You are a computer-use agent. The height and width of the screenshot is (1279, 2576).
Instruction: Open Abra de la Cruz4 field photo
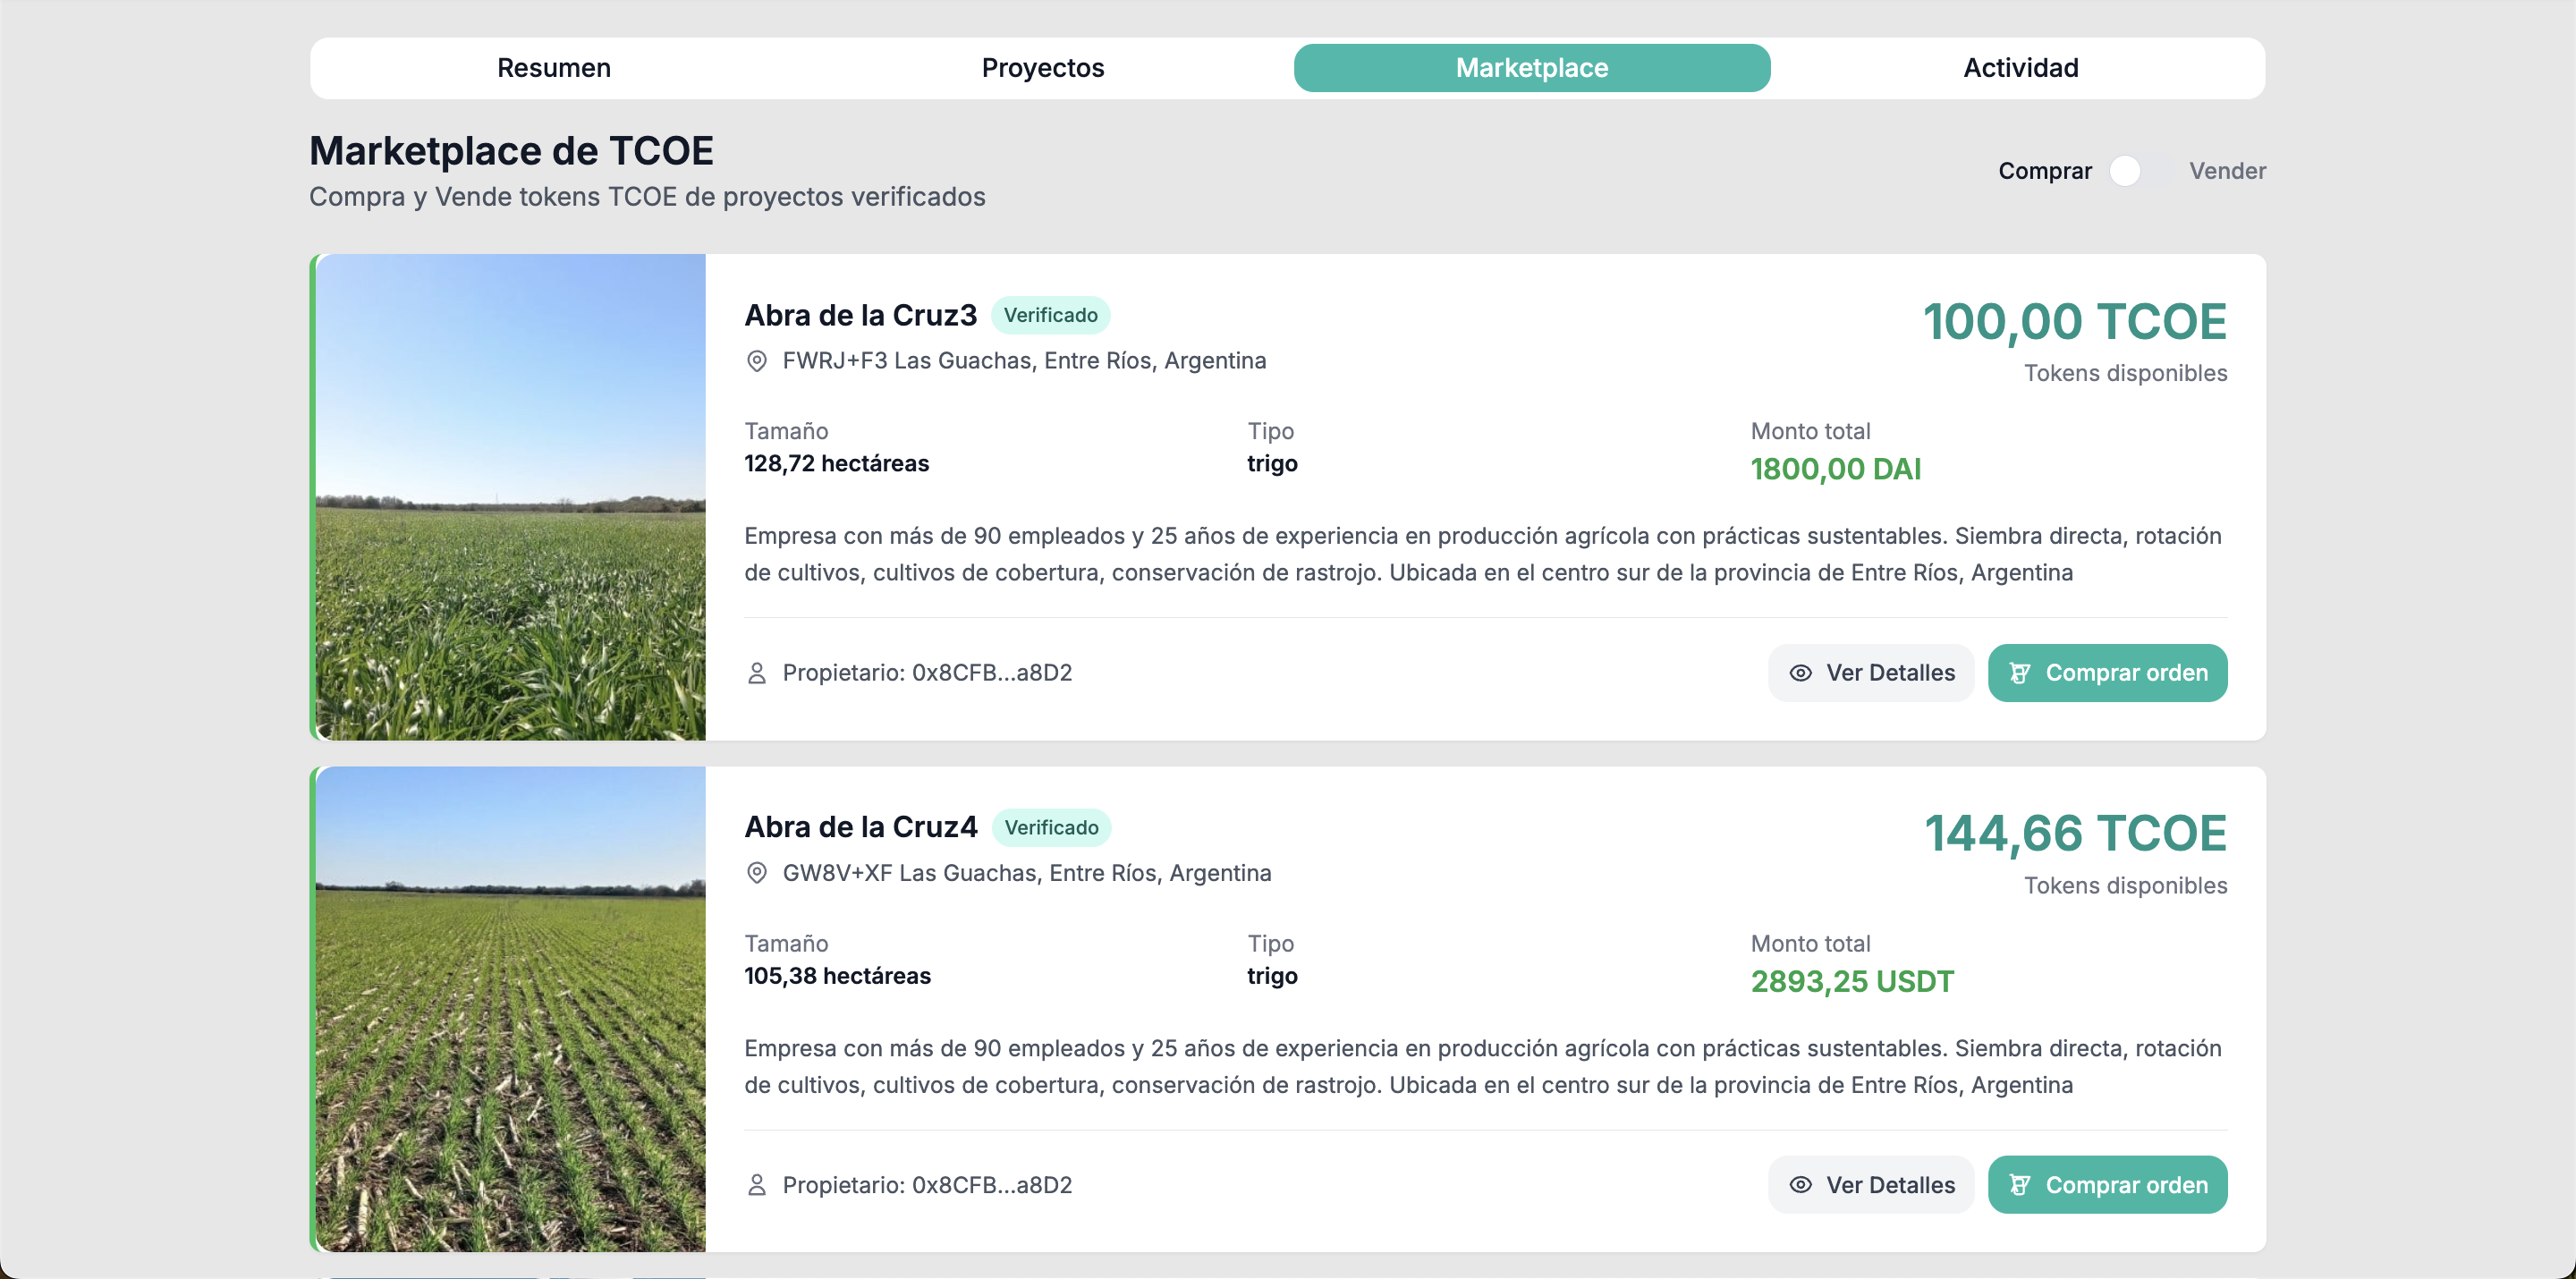(x=510, y=1009)
